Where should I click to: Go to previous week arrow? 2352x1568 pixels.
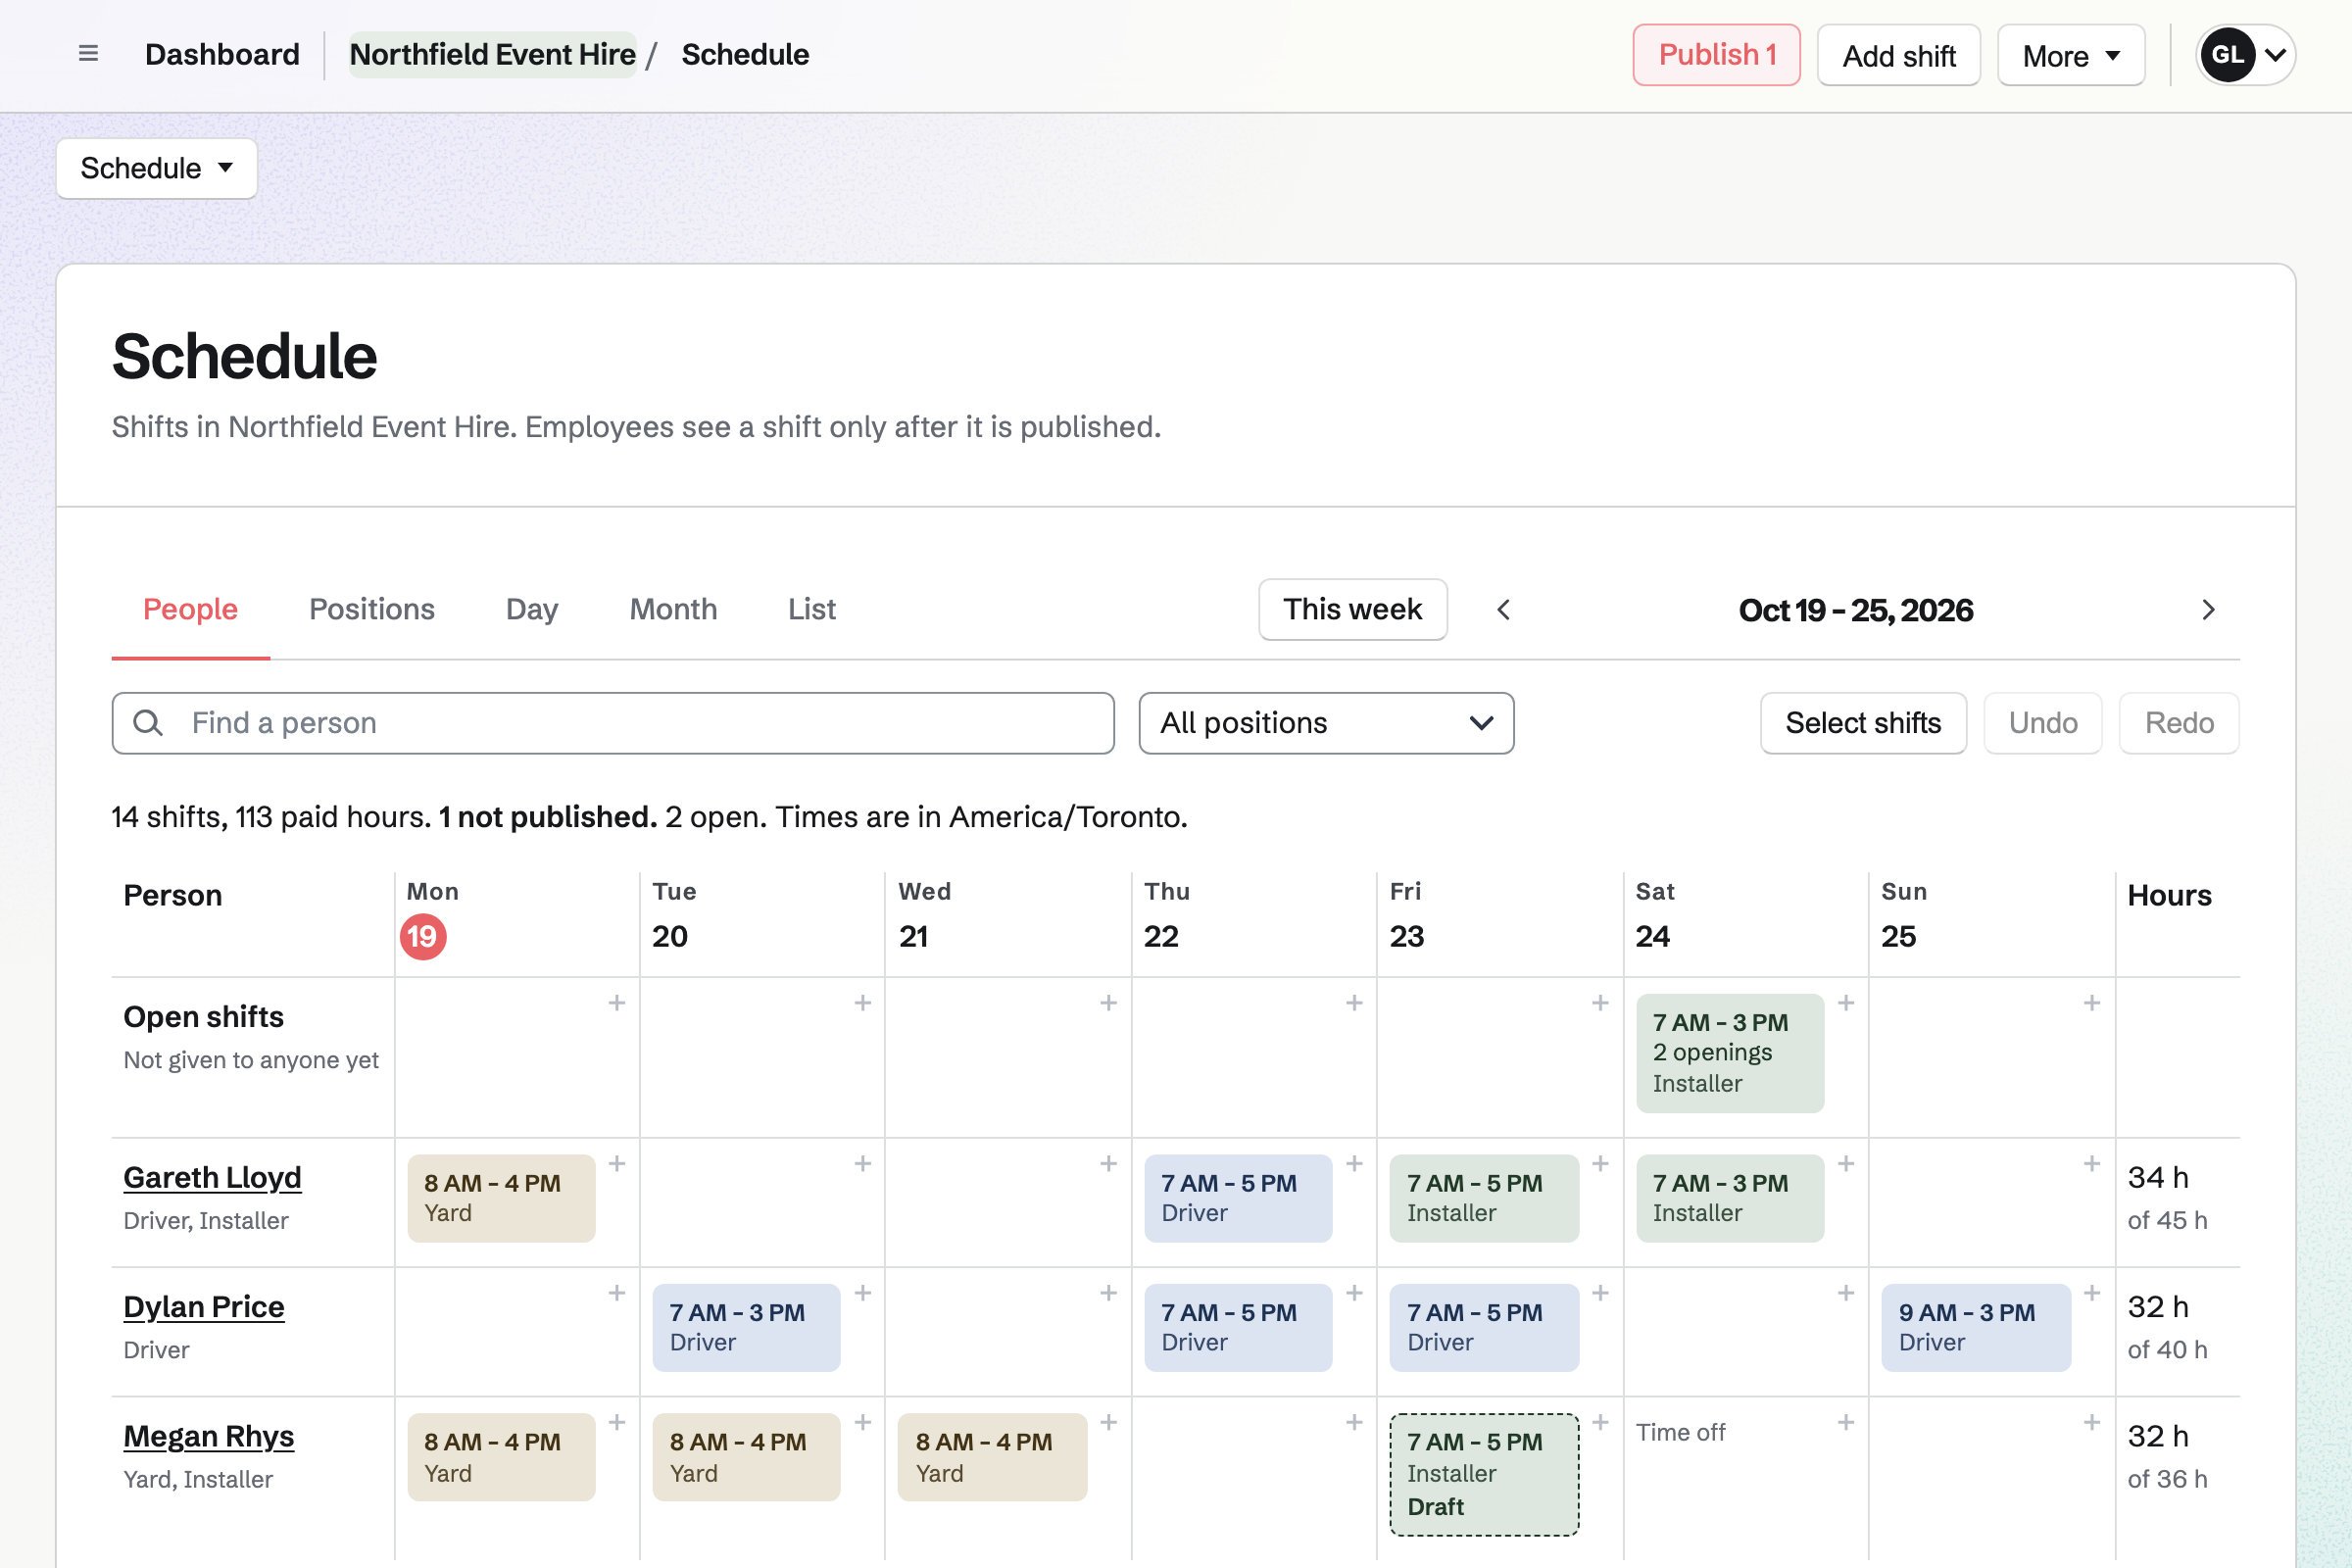1503,610
